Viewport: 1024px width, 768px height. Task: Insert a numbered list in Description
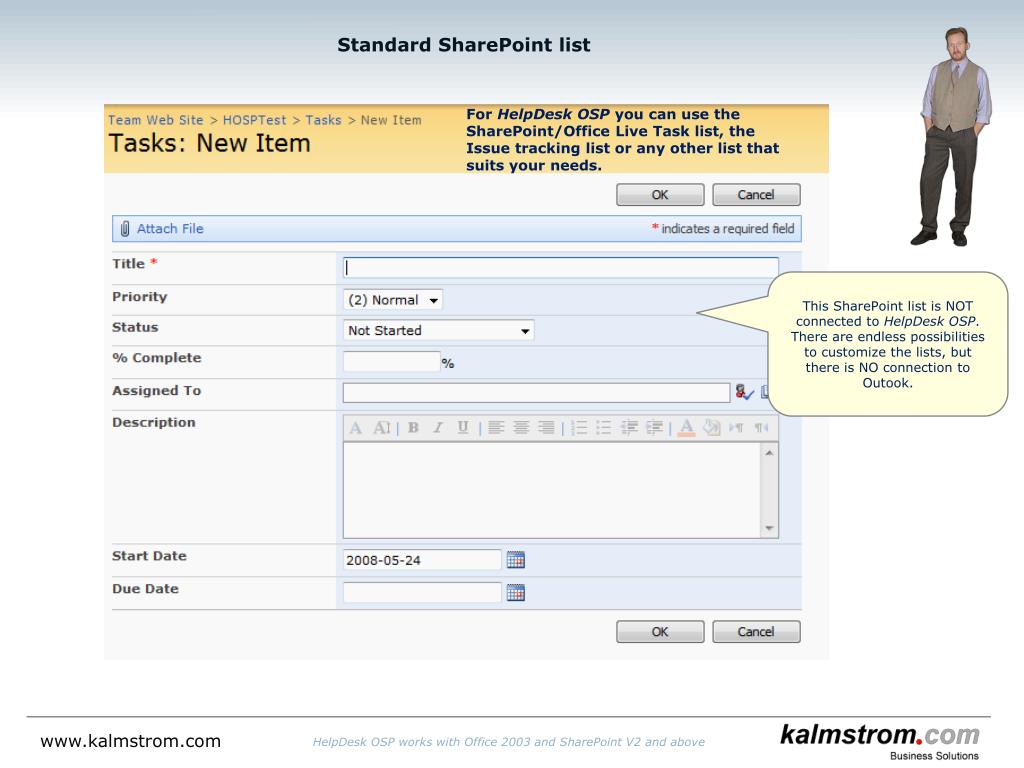[579, 428]
